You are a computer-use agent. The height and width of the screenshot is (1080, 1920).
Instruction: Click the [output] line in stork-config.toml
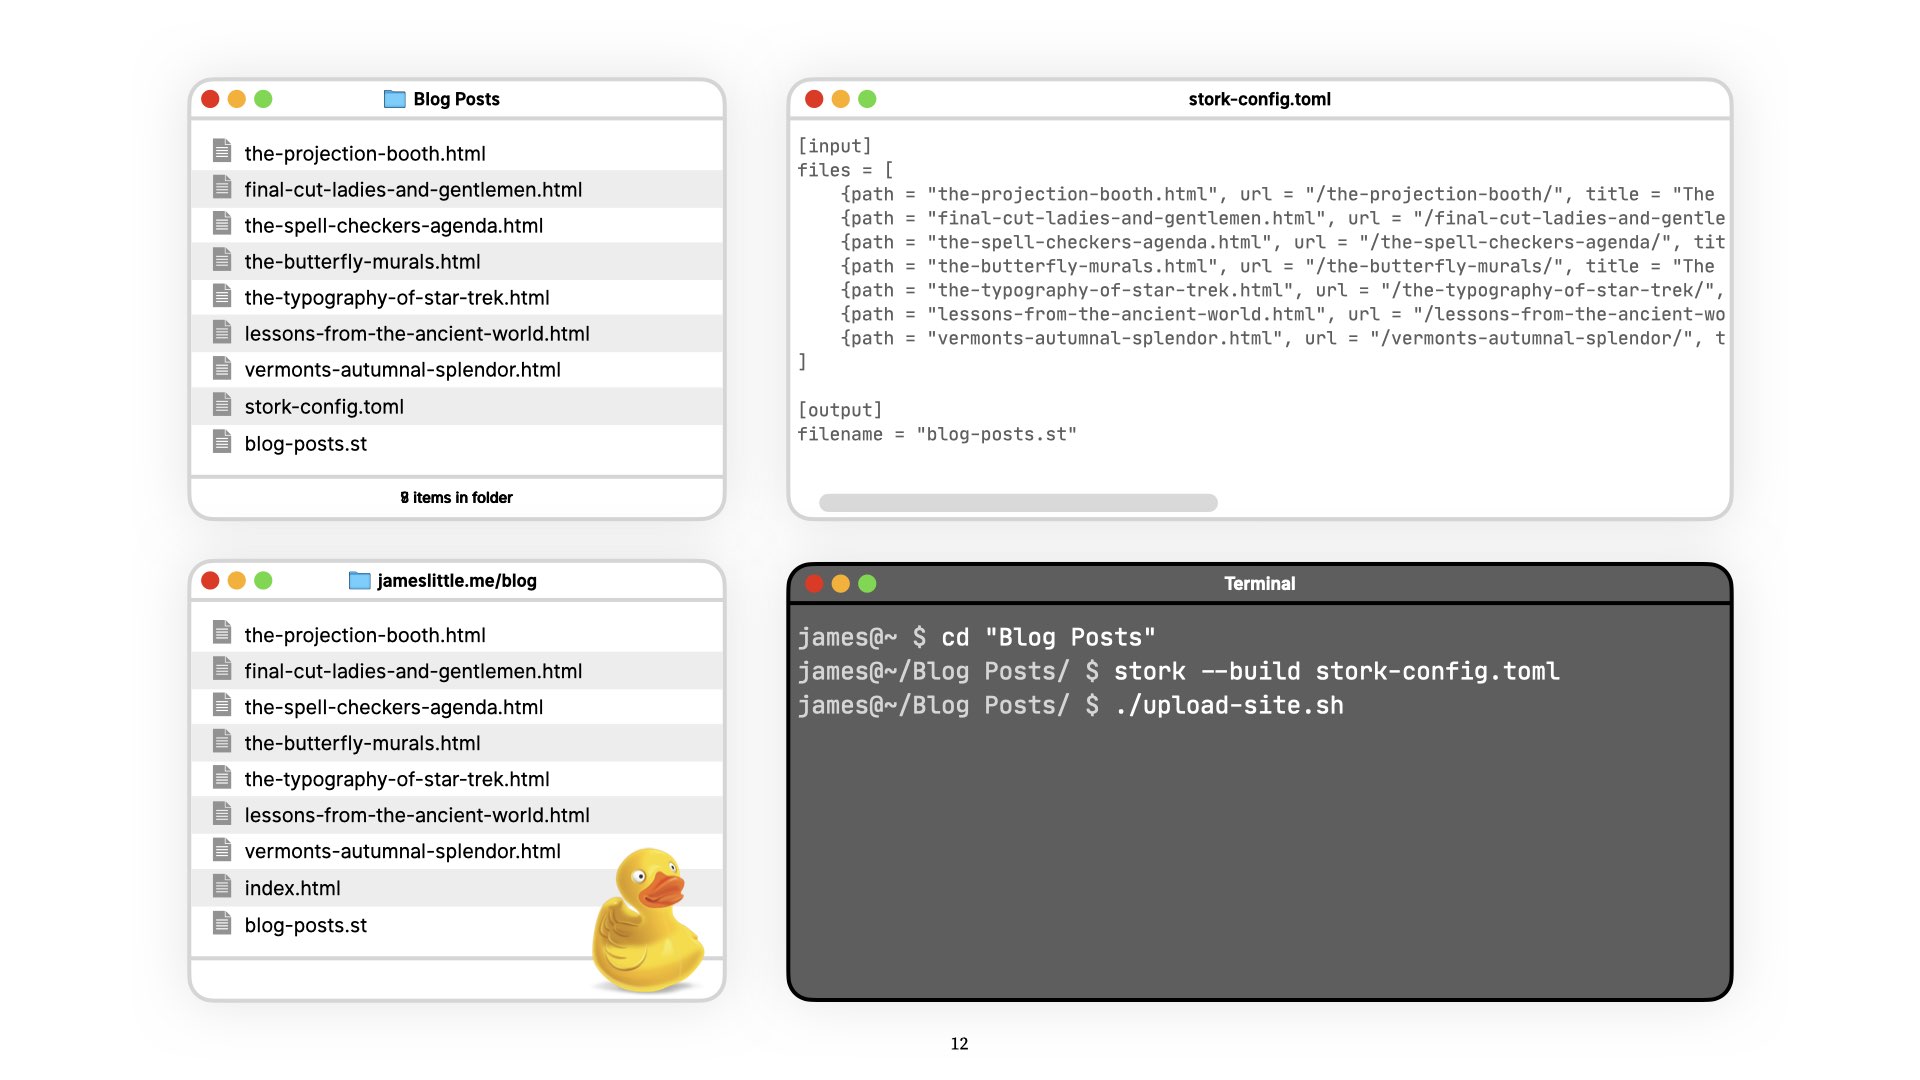click(840, 410)
